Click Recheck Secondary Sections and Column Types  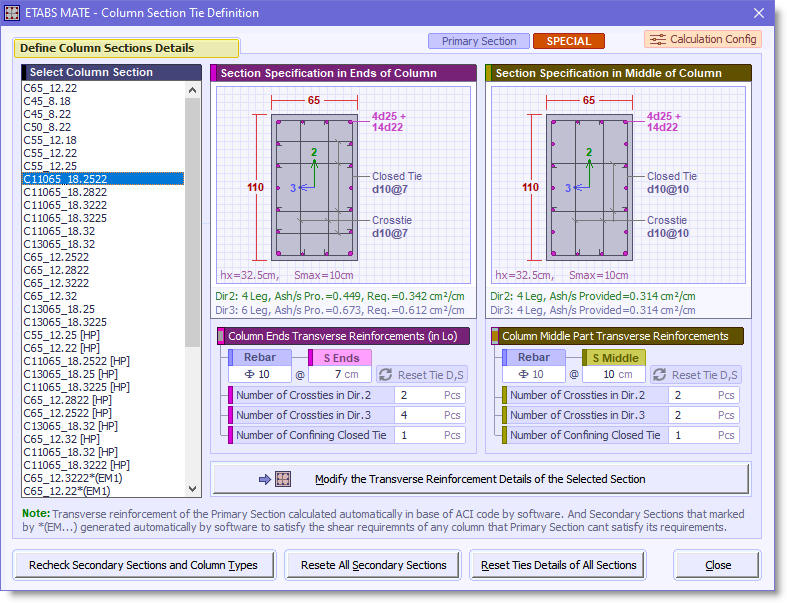[x=144, y=565]
